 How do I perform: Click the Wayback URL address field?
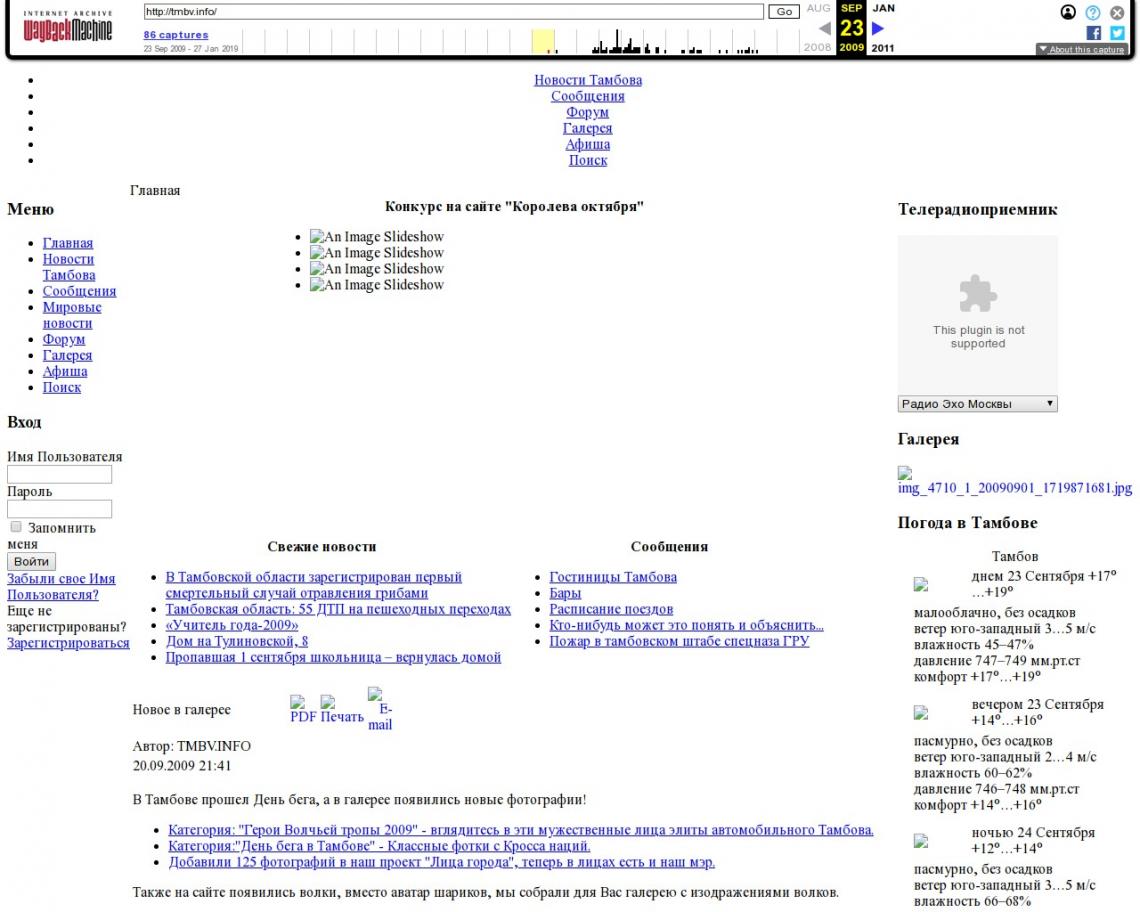pyautogui.click(x=454, y=12)
